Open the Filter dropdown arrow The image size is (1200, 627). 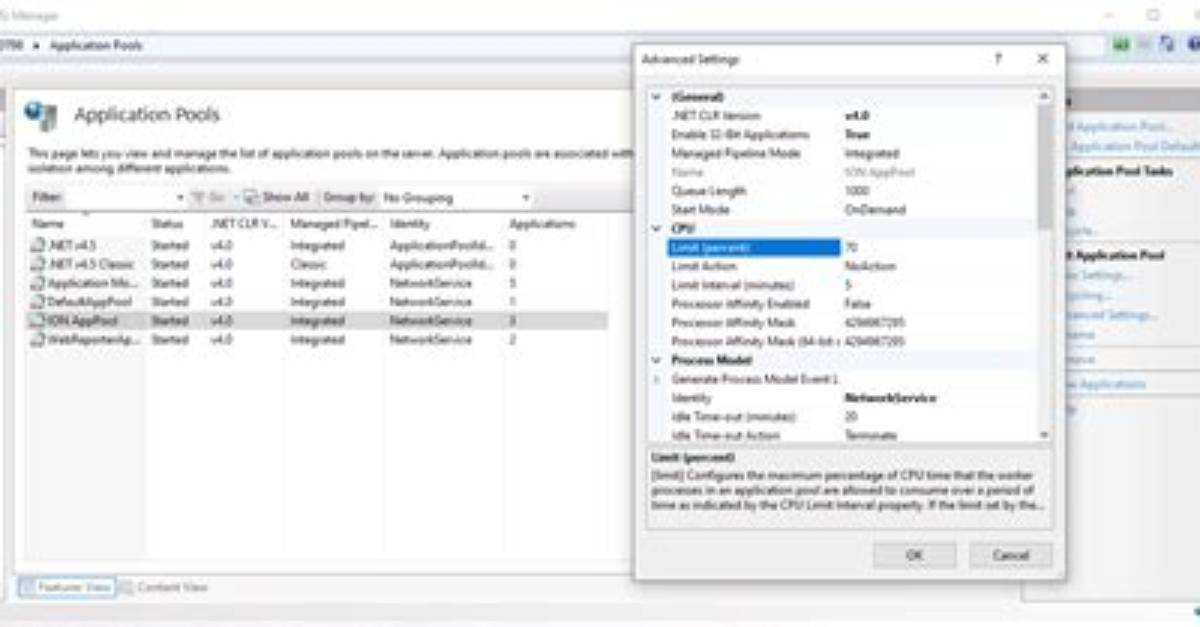[180, 198]
